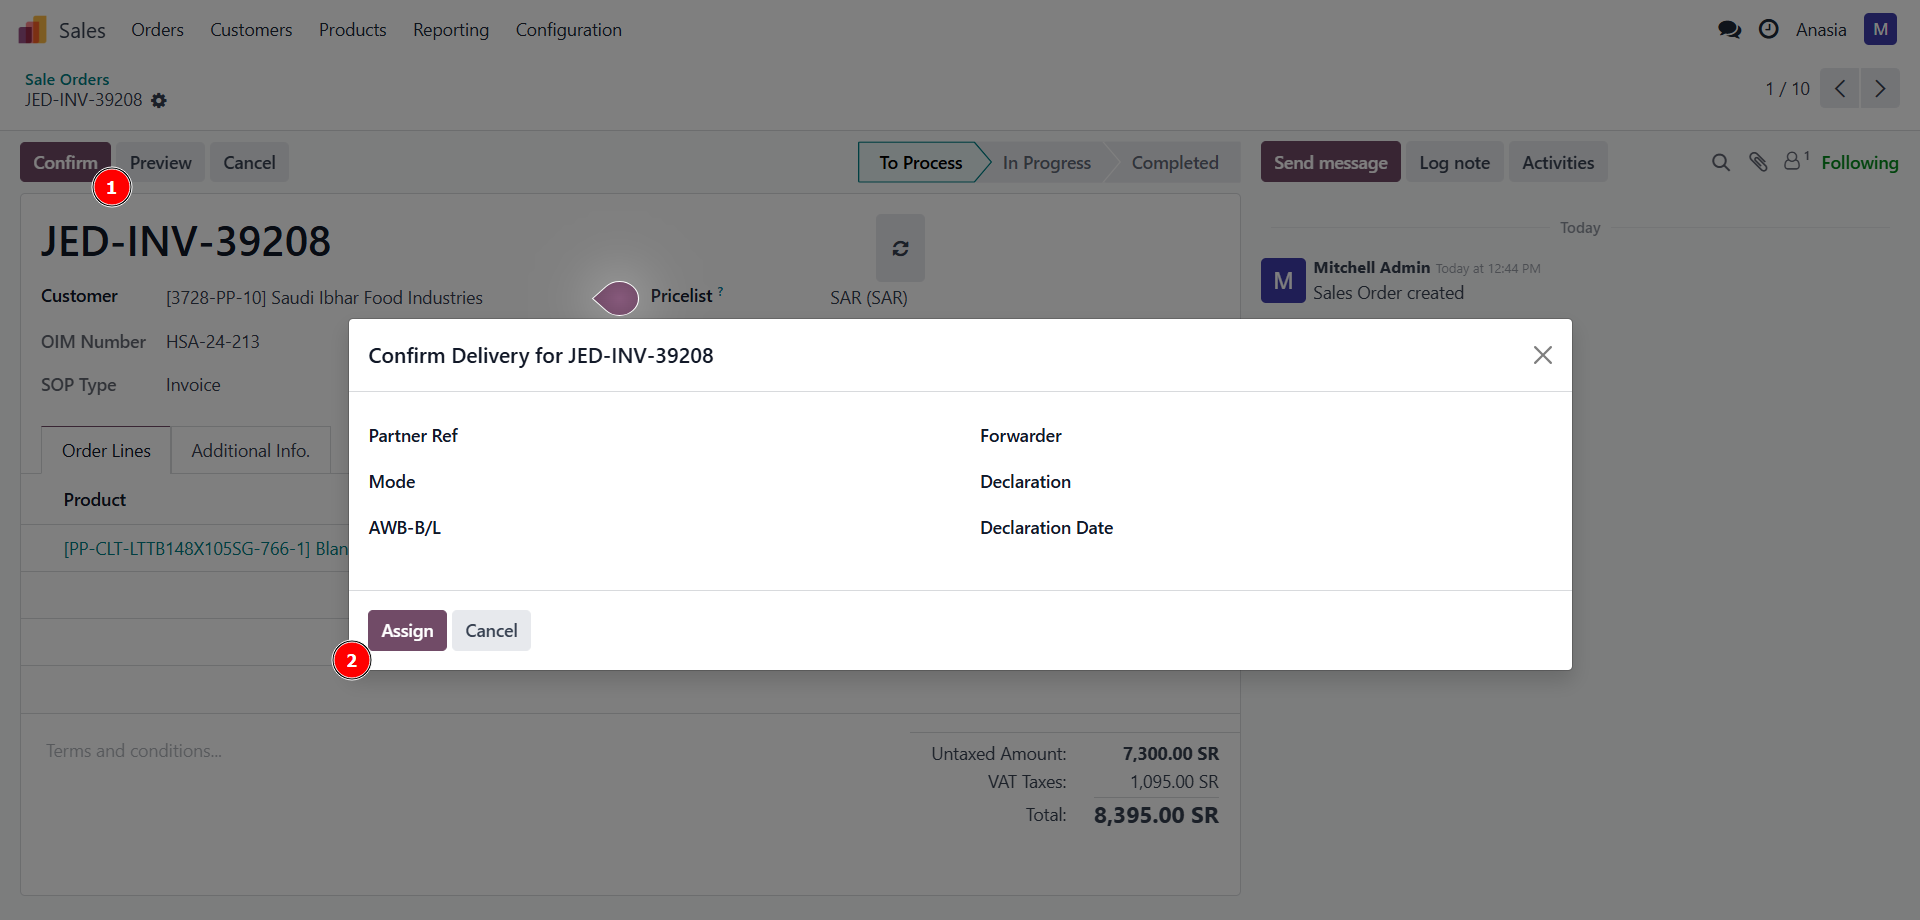Toggle the Following button
This screenshot has height=920, width=1920.
(1859, 163)
